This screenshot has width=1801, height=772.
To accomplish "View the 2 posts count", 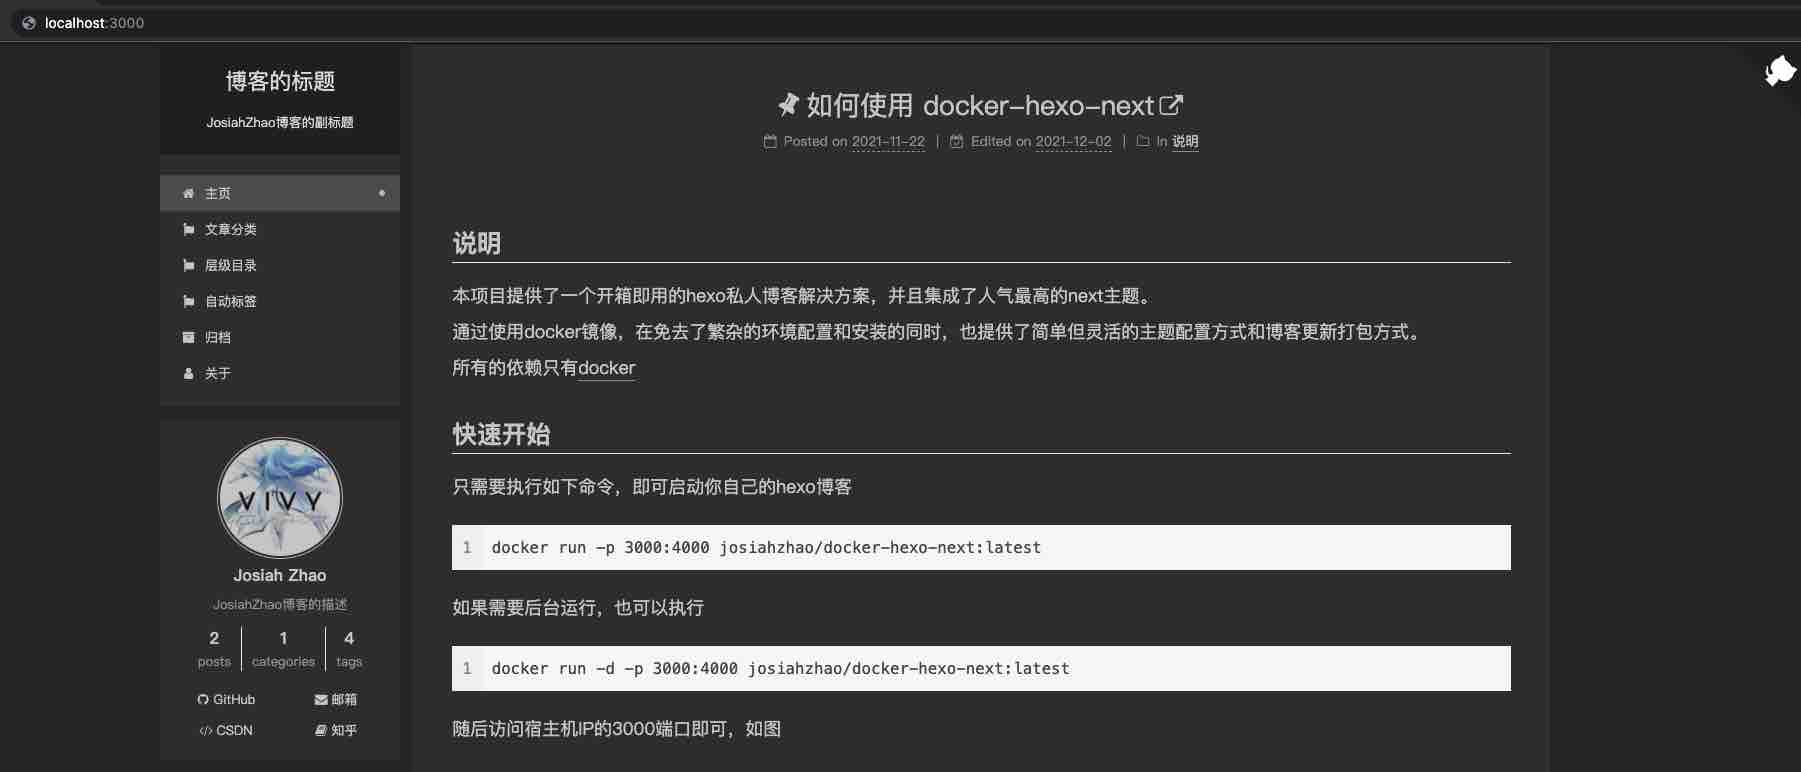I will point(214,648).
